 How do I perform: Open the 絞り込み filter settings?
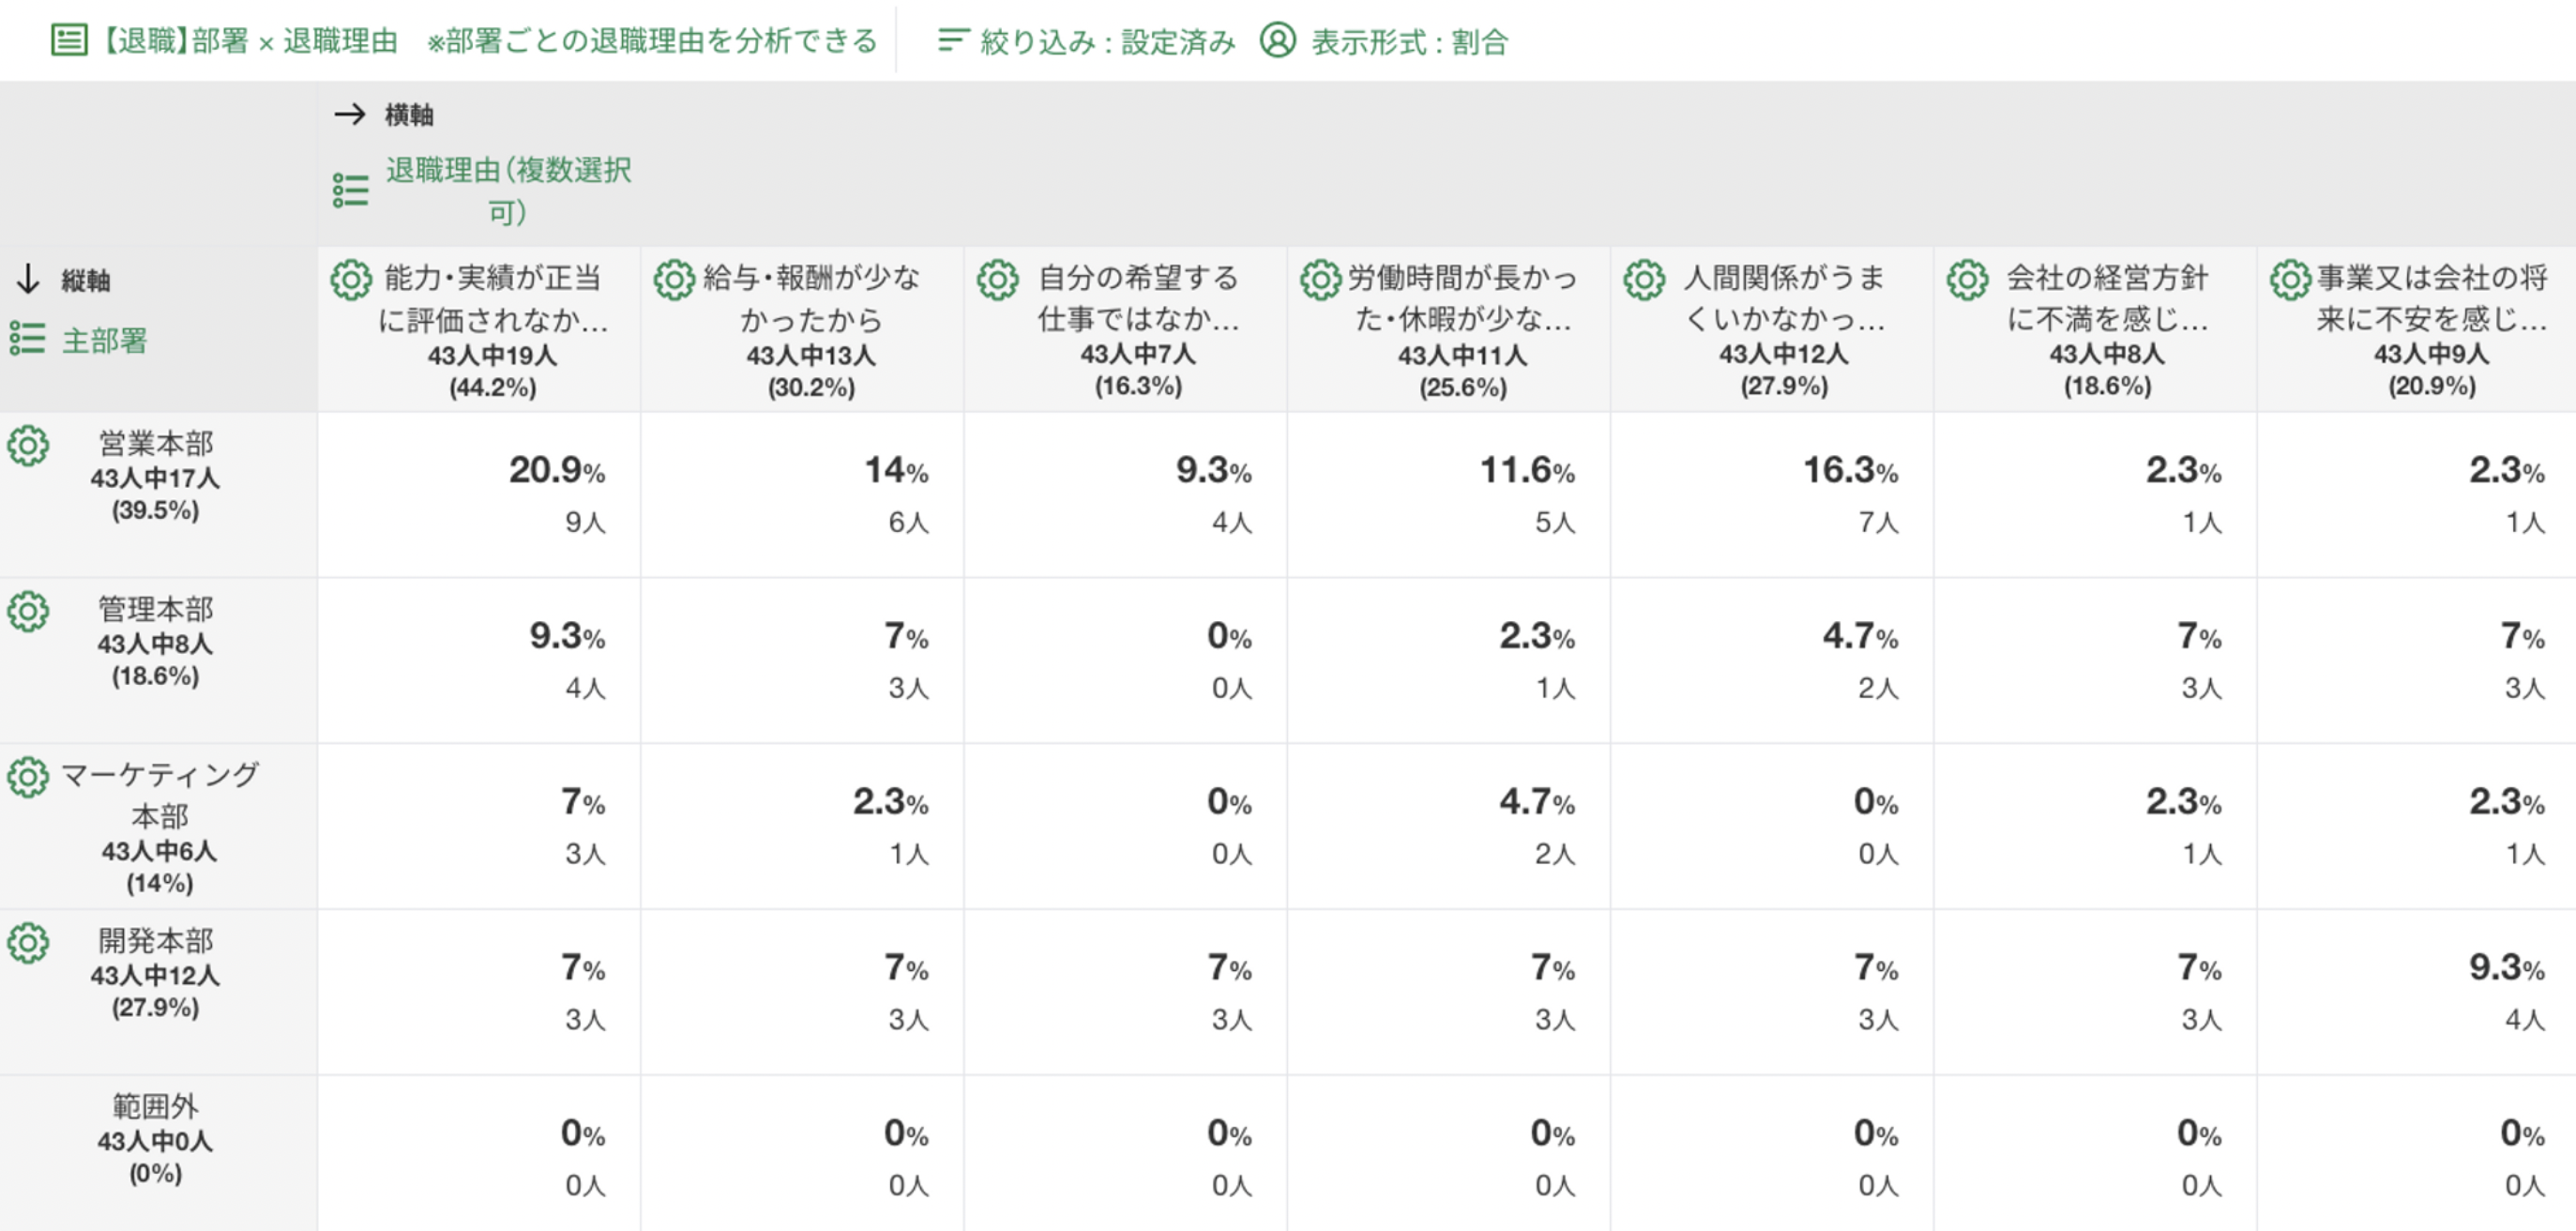tap(1086, 41)
